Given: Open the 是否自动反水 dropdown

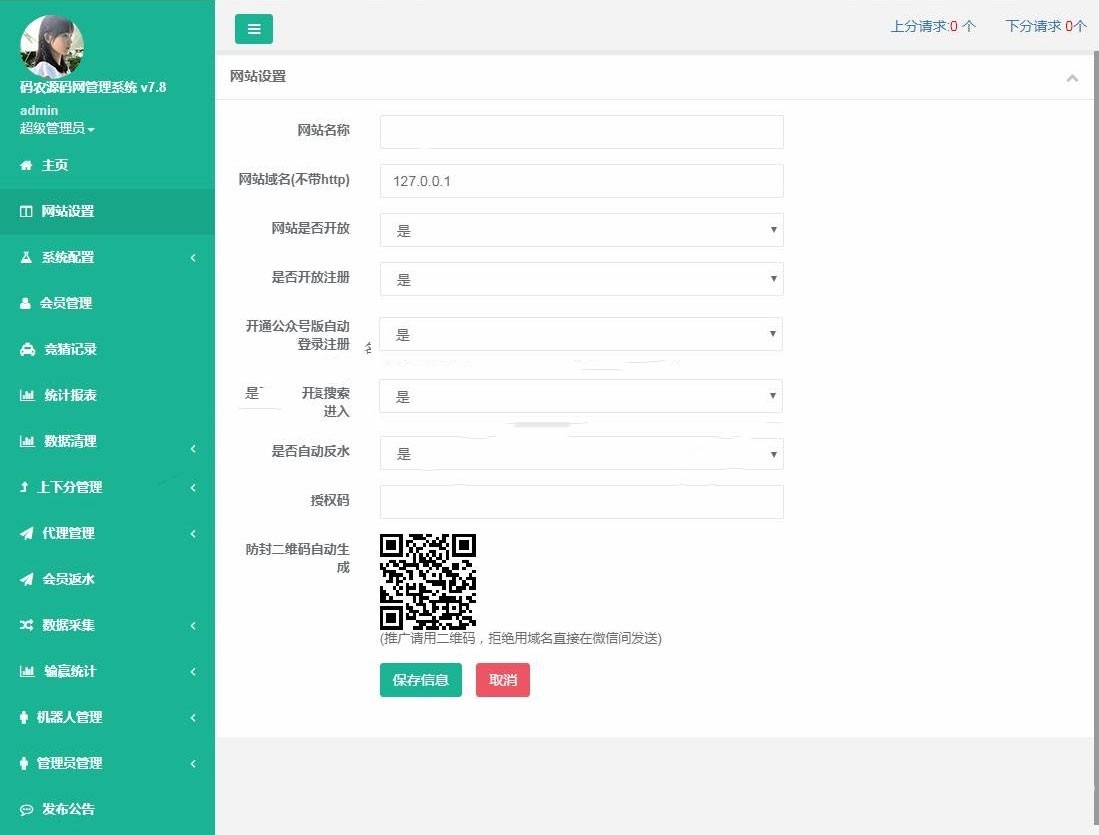Looking at the screenshot, I should point(581,453).
